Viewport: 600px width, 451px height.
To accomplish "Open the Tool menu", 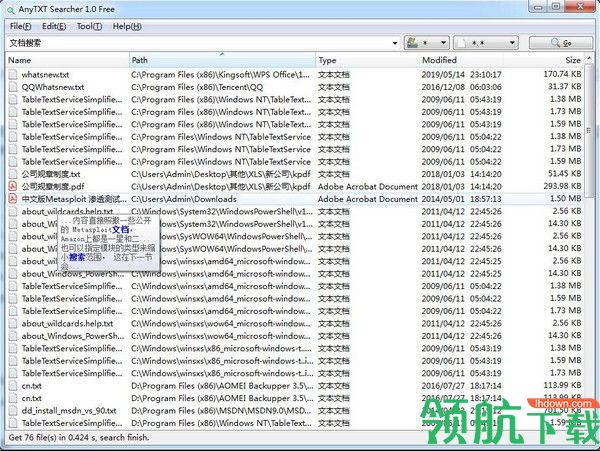I will point(89,26).
